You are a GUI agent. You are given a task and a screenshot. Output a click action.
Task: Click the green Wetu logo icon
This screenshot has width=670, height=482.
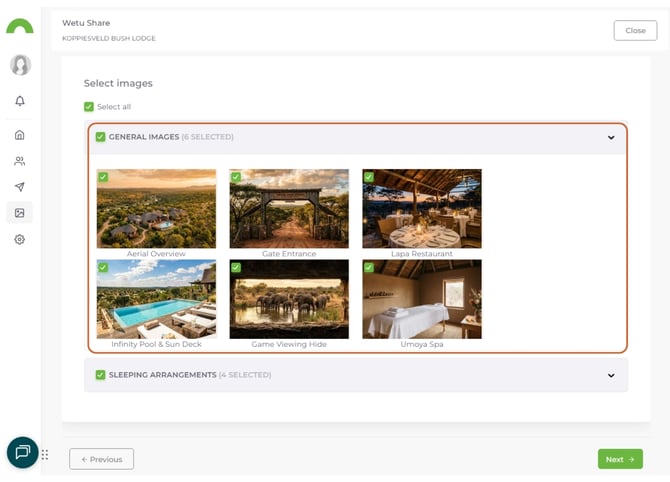20,27
